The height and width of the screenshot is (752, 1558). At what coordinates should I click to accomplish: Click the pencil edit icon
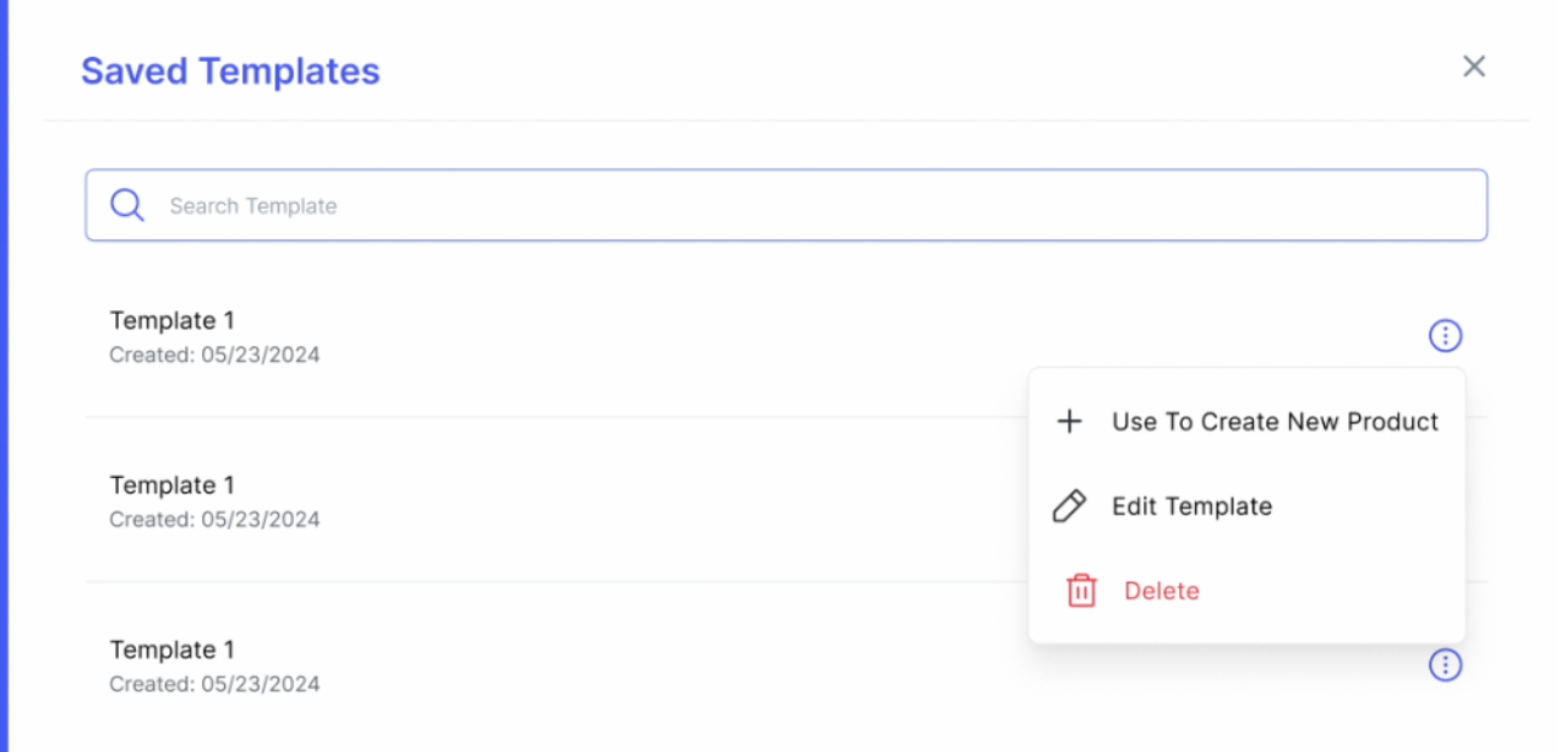tap(1069, 506)
